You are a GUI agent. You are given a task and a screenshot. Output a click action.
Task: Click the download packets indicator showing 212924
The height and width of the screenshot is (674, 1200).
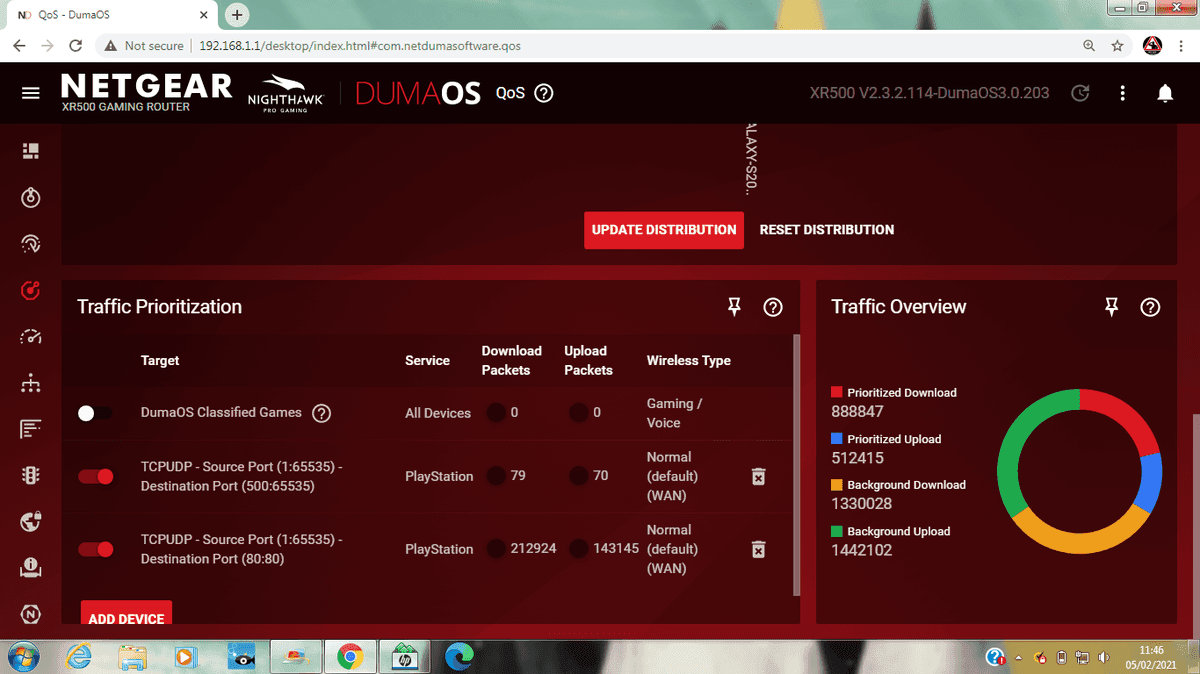point(496,549)
